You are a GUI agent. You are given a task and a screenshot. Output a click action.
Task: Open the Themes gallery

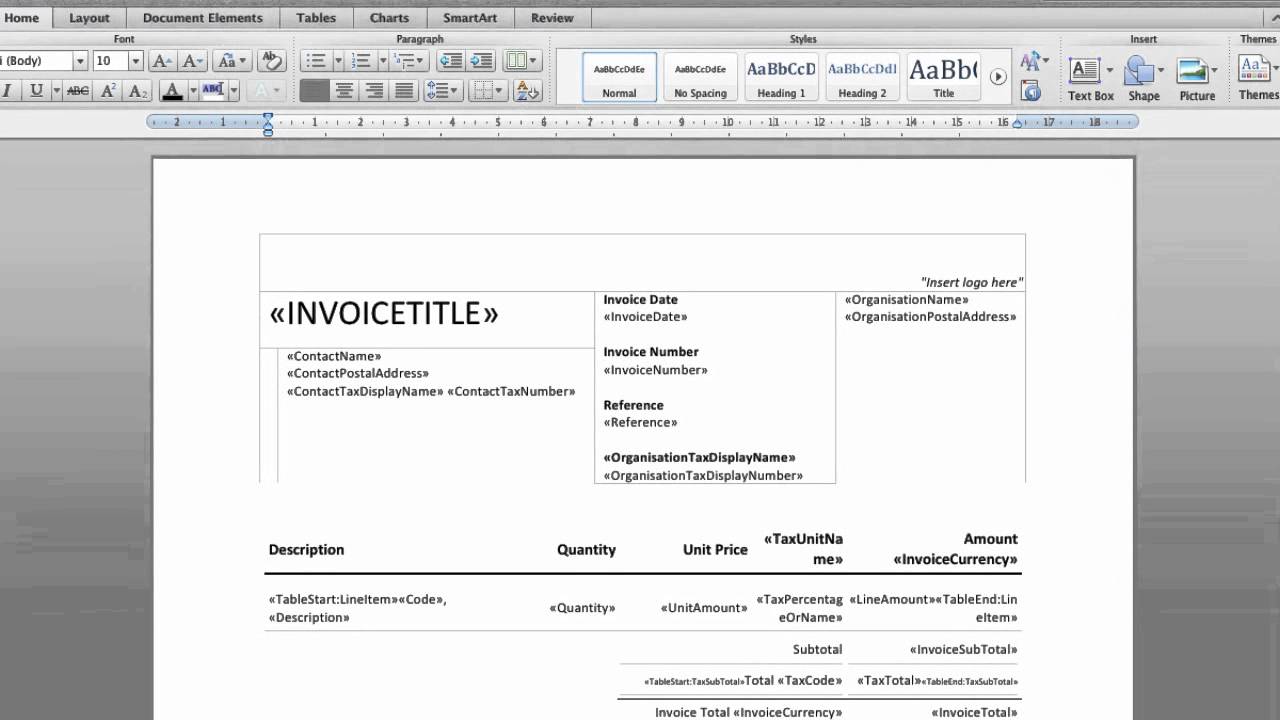[1257, 77]
